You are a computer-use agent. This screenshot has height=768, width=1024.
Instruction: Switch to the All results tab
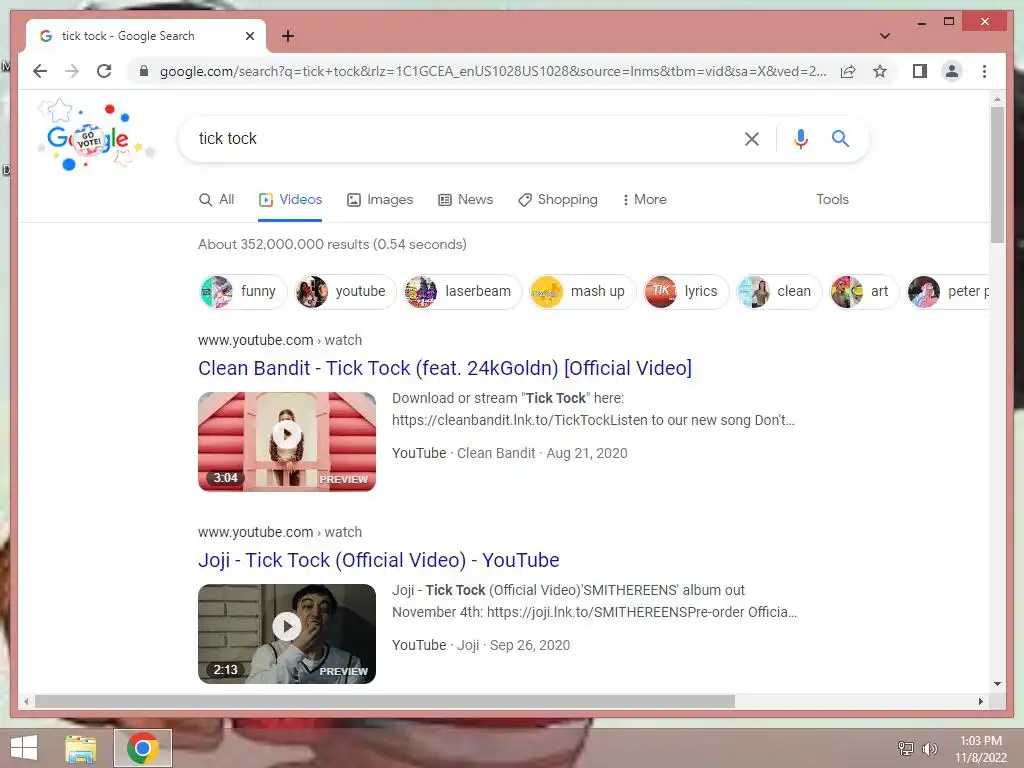pos(217,199)
